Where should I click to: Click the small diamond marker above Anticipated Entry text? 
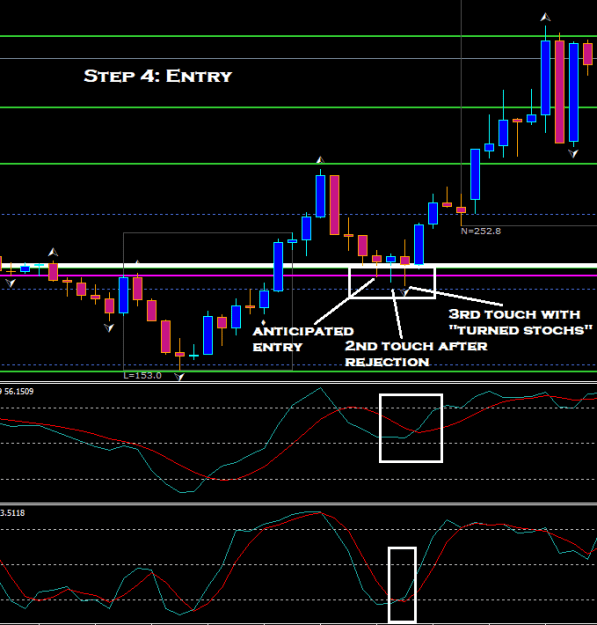tap(263, 322)
